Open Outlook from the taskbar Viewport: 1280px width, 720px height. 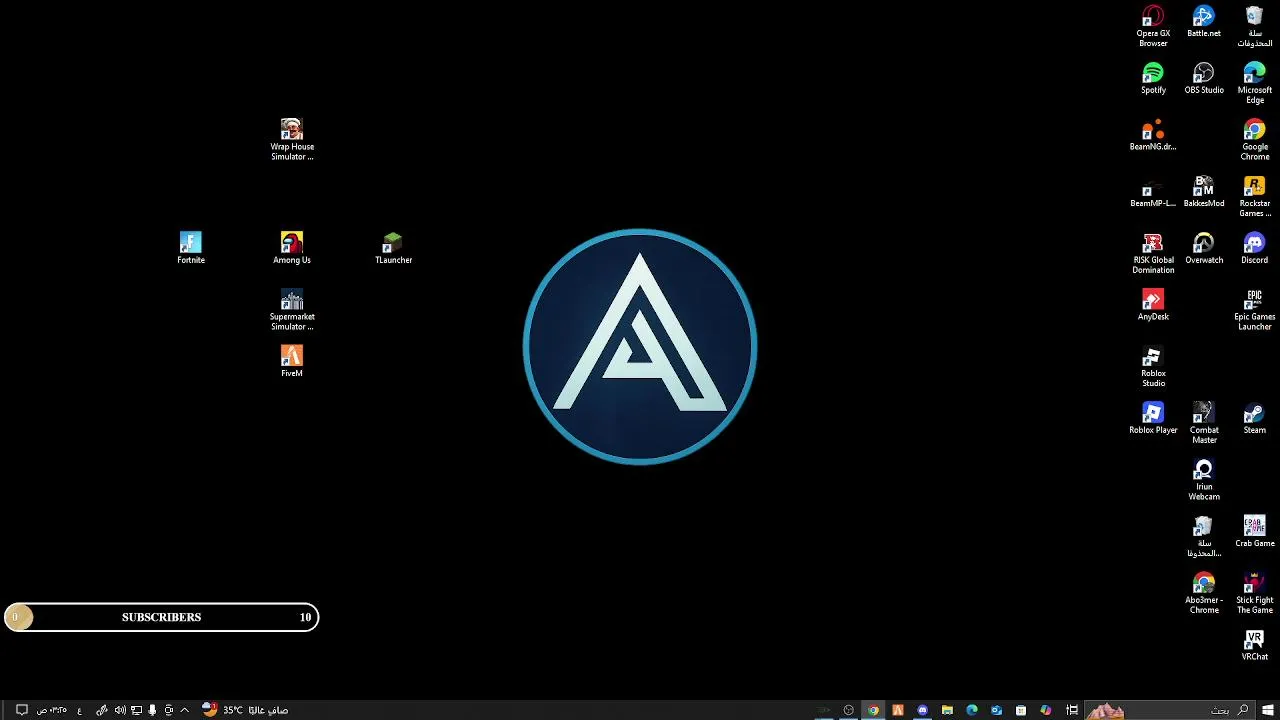[x=996, y=710]
